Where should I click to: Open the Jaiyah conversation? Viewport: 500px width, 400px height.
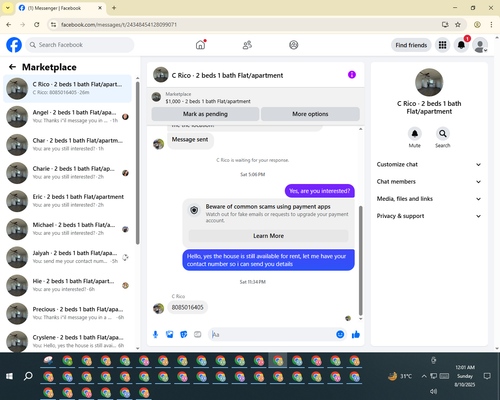pos(67,257)
